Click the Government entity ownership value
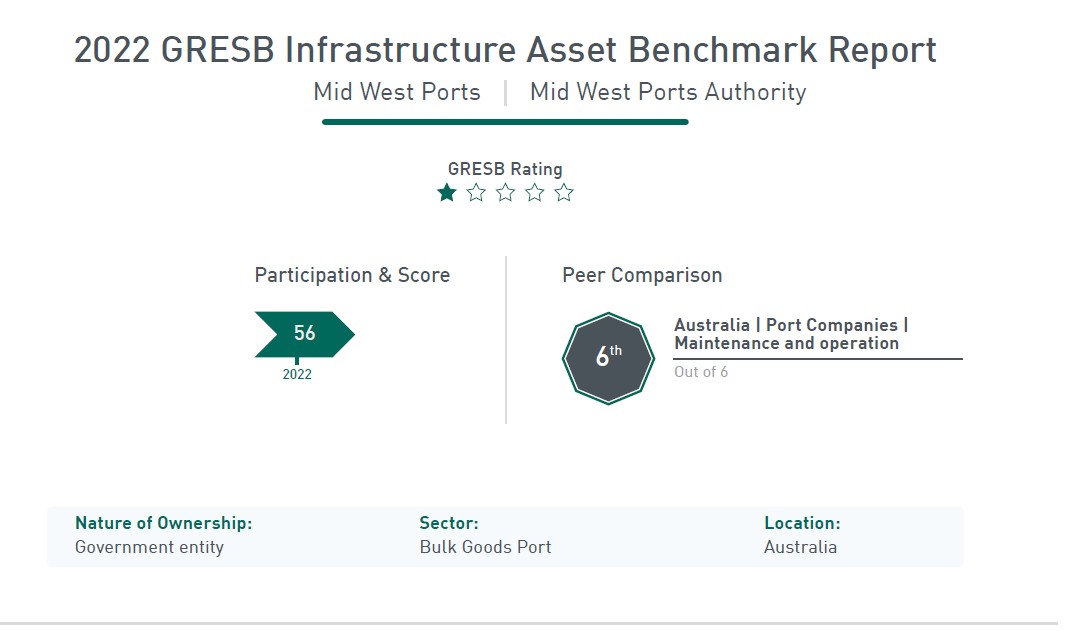 [x=150, y=547]
